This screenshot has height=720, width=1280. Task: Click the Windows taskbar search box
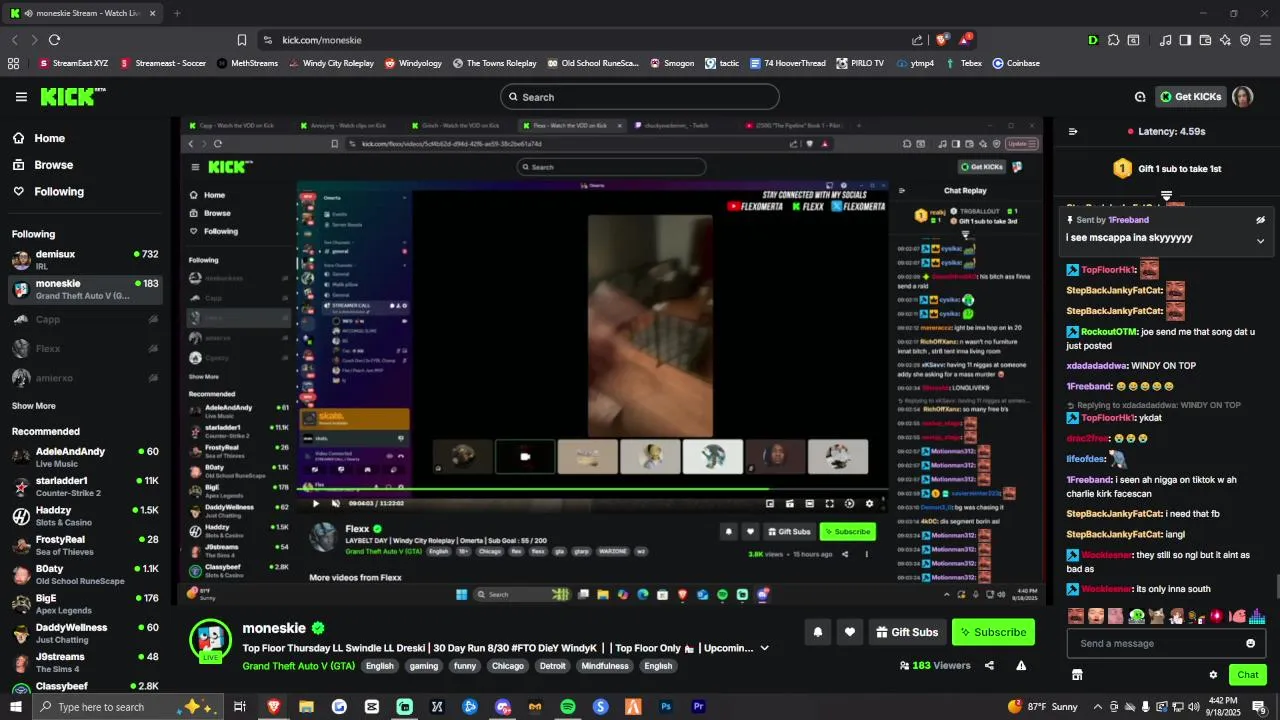tap(126, 707)
